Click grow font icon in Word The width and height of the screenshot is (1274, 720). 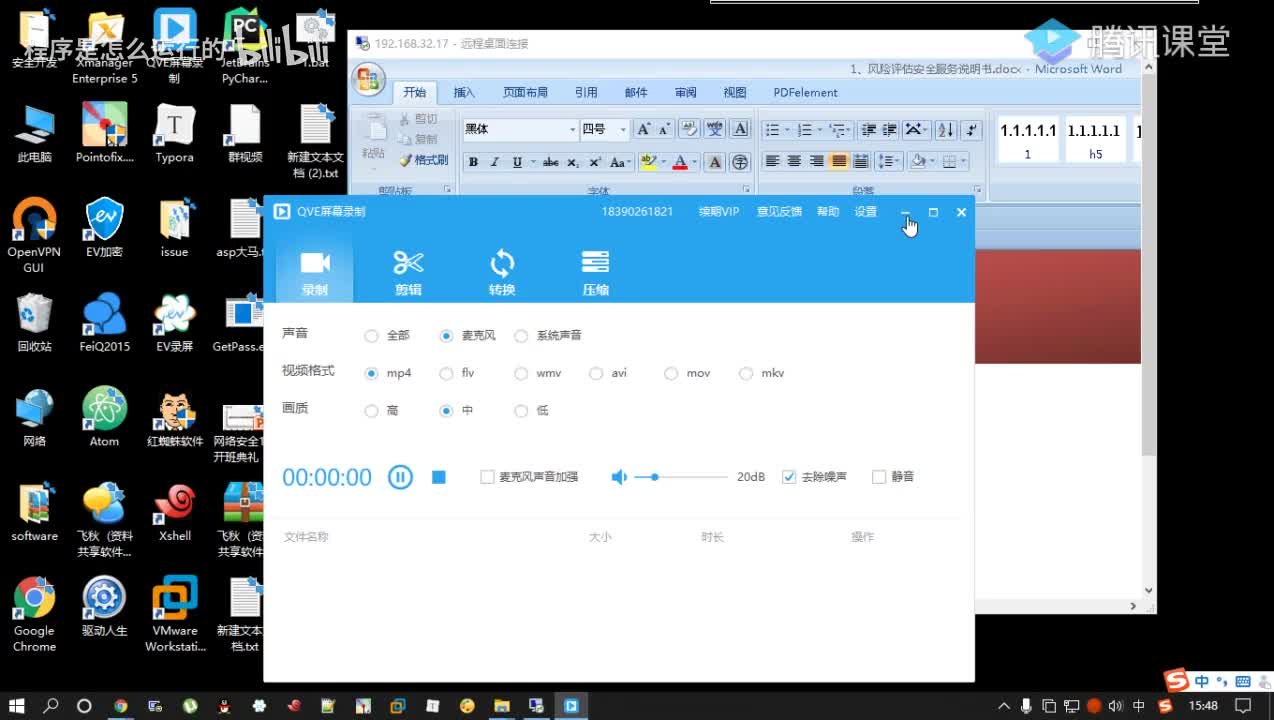(643, 129)
